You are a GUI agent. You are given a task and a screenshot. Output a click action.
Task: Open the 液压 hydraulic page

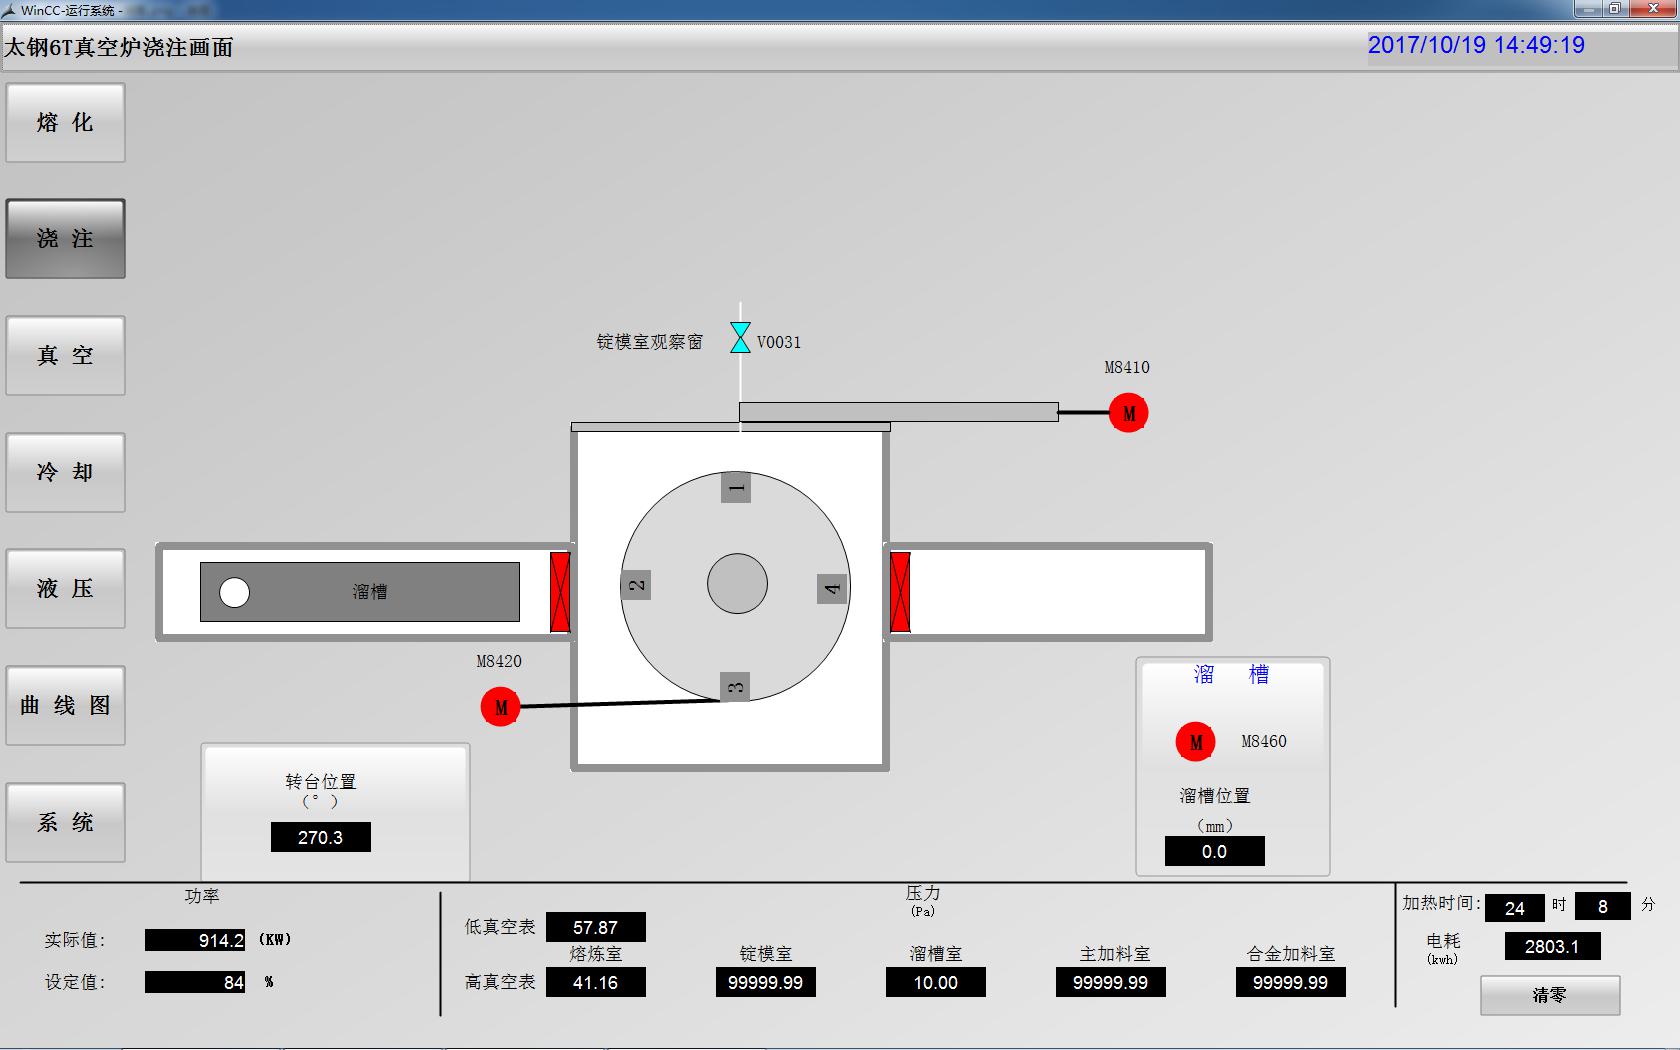click(x=66, y=589)
